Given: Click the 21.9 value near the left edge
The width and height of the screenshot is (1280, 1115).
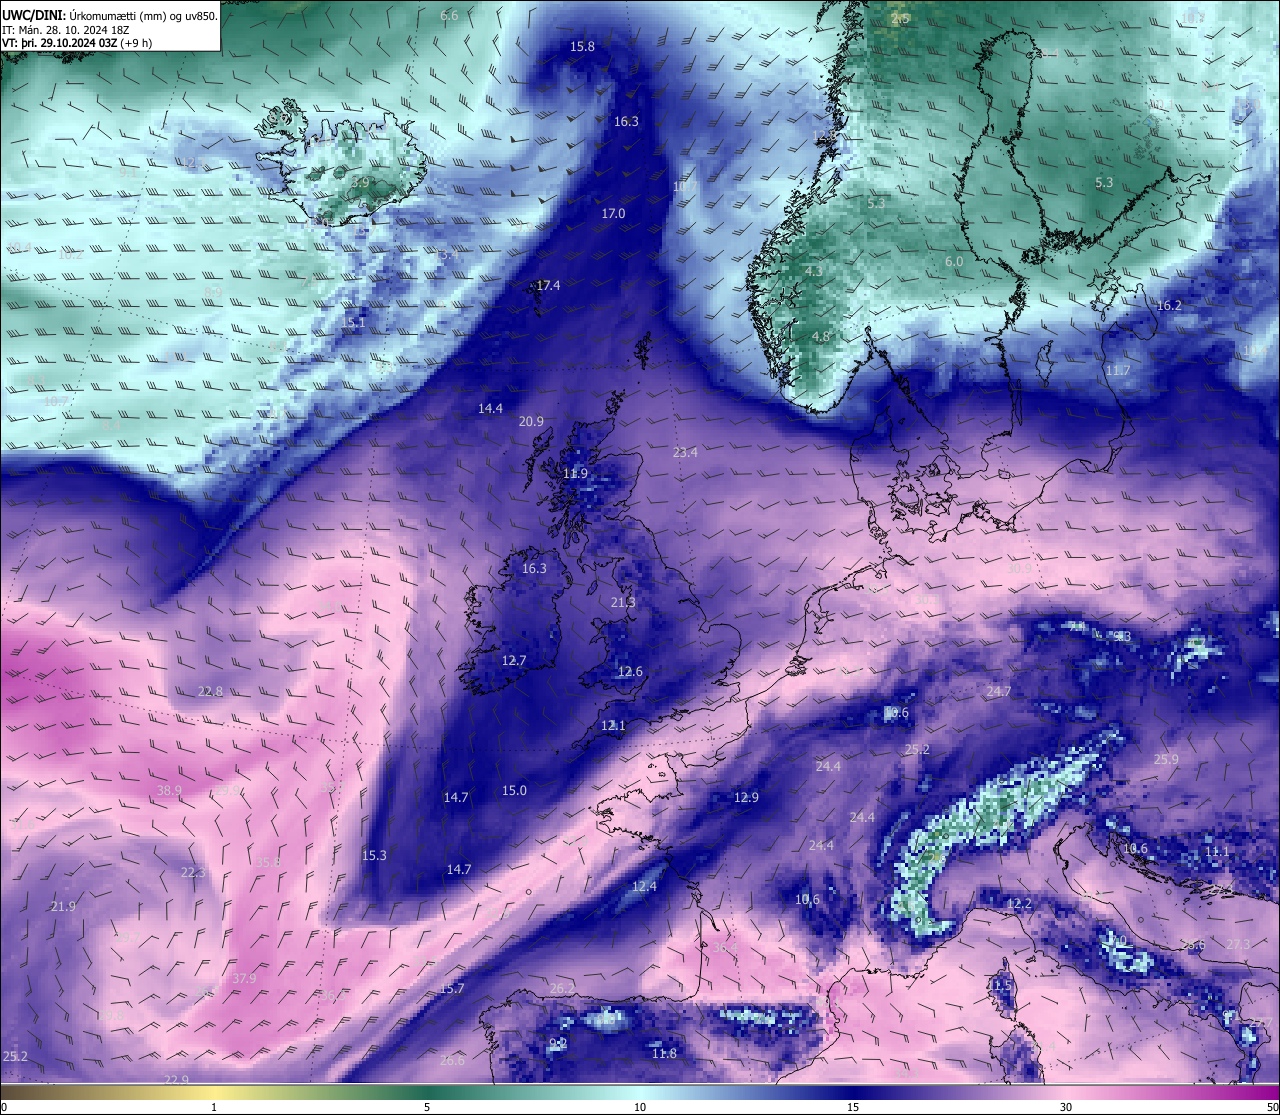Looking at the screenshot, I should 63,907.
